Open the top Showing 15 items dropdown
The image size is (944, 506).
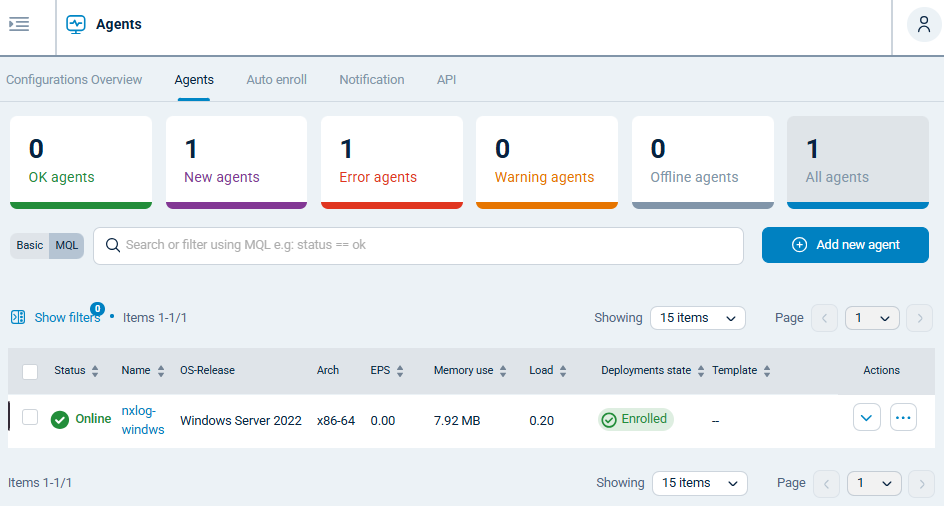697,318
